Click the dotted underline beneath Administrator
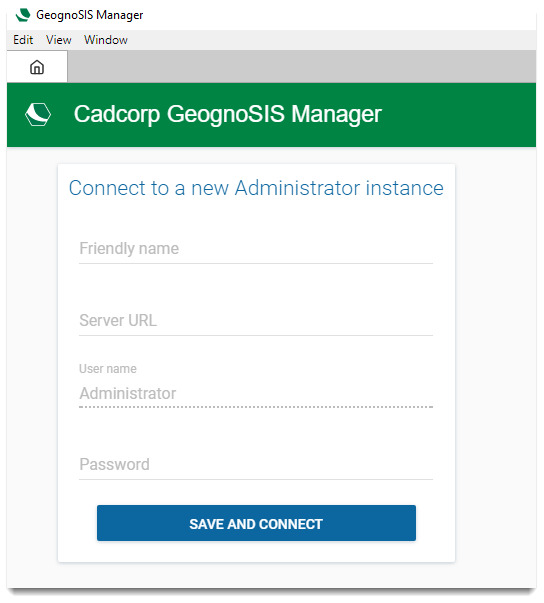Image resolution: width=544 pixels, height=603 pixels. [x=256, y=406]
